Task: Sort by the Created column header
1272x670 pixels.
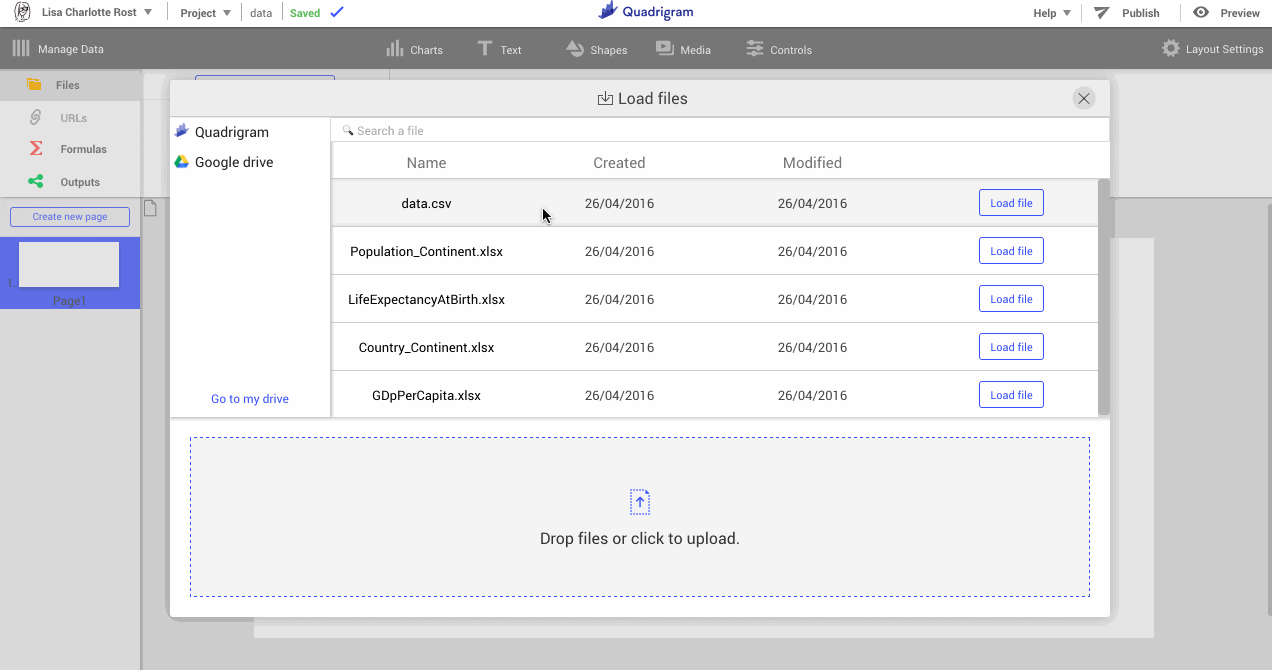Action: (619, 163)
